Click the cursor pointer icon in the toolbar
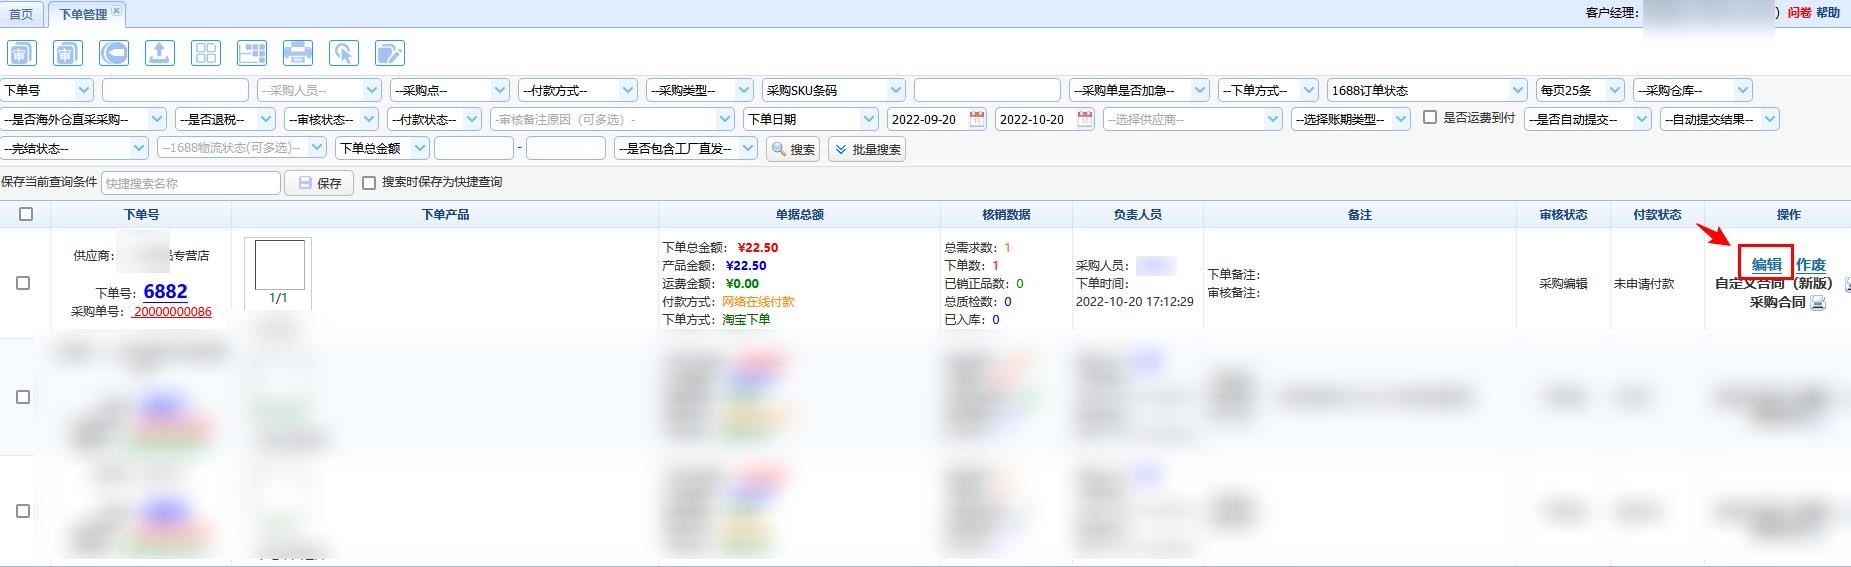 click(343, 53)
